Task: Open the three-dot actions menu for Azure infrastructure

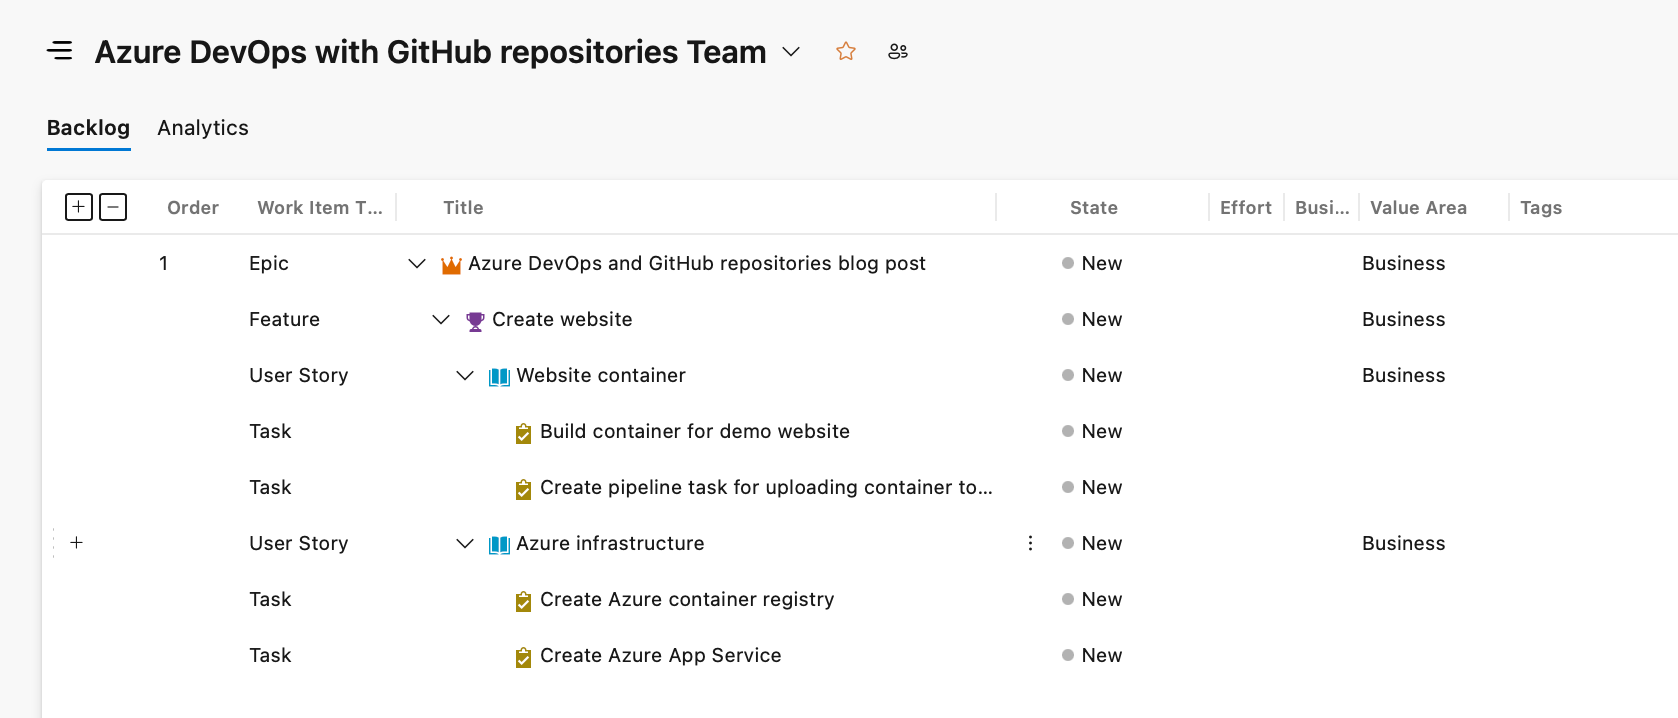Action: point(1030,543)
